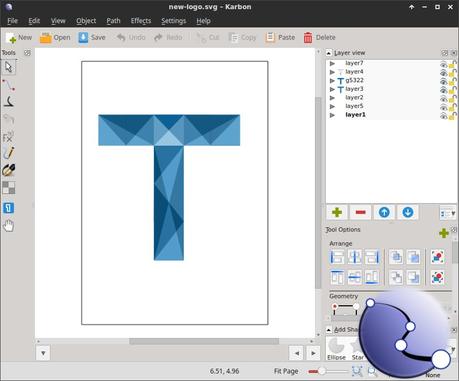This screenshot has width=459, height=381.
Task: Toggle visibility of layer7
Action: pyautogui.click(x=443, y=64)
